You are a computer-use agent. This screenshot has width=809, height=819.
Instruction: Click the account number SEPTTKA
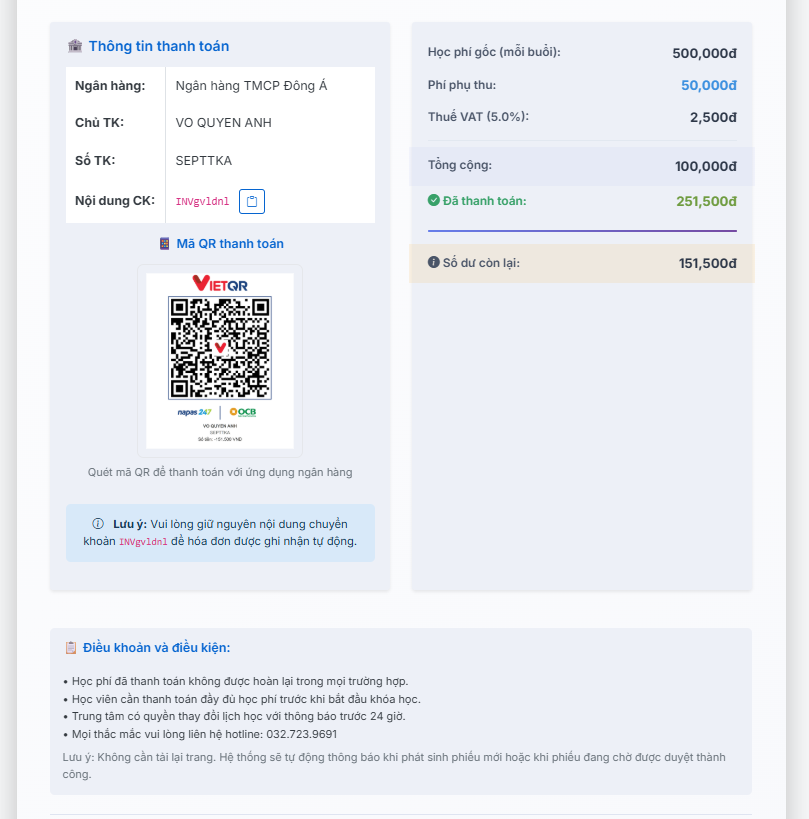[x=204, y=161]
